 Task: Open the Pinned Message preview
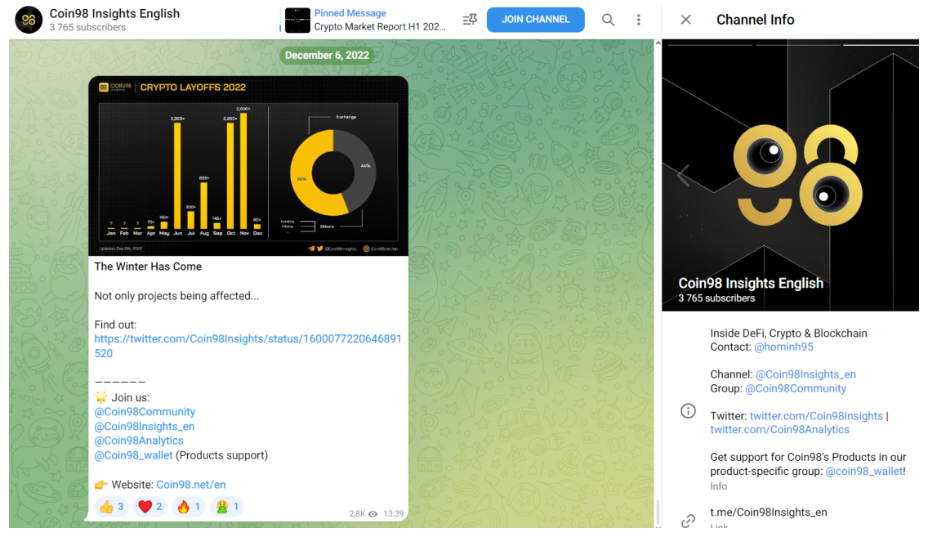click(x=365, y=20)
